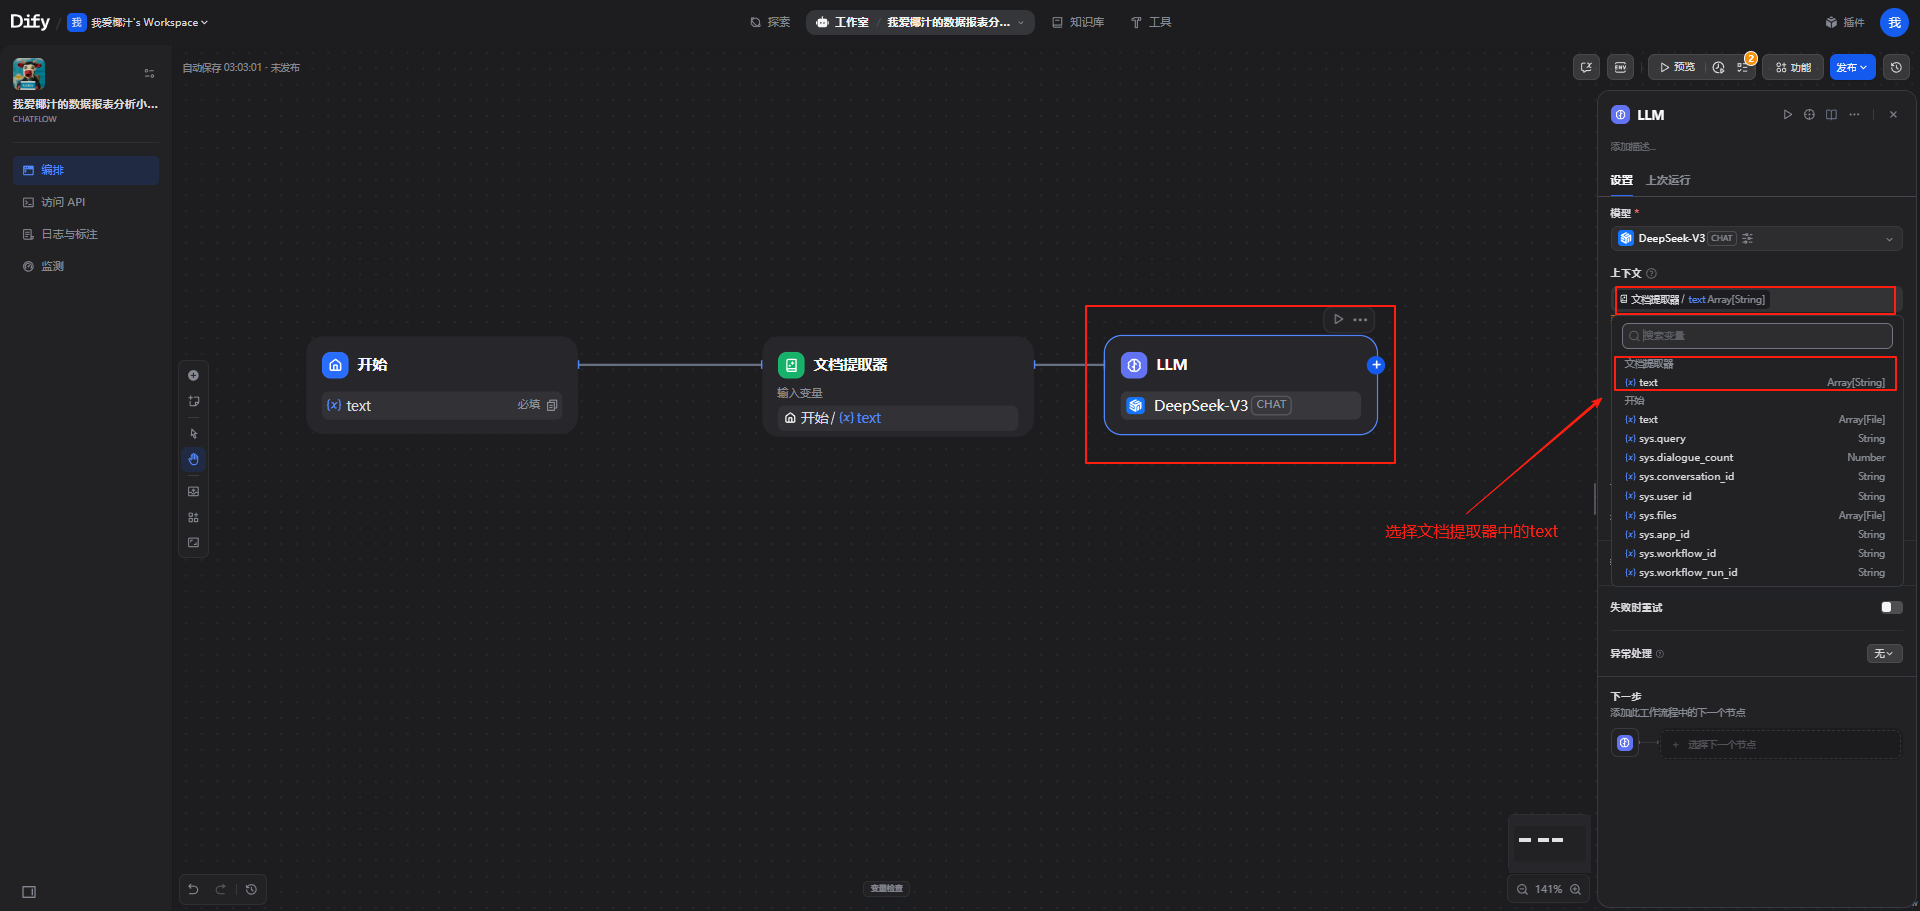Open app info options icon beside thumbnail
This screenshot has height=911, width=1920.
[149, 73]
